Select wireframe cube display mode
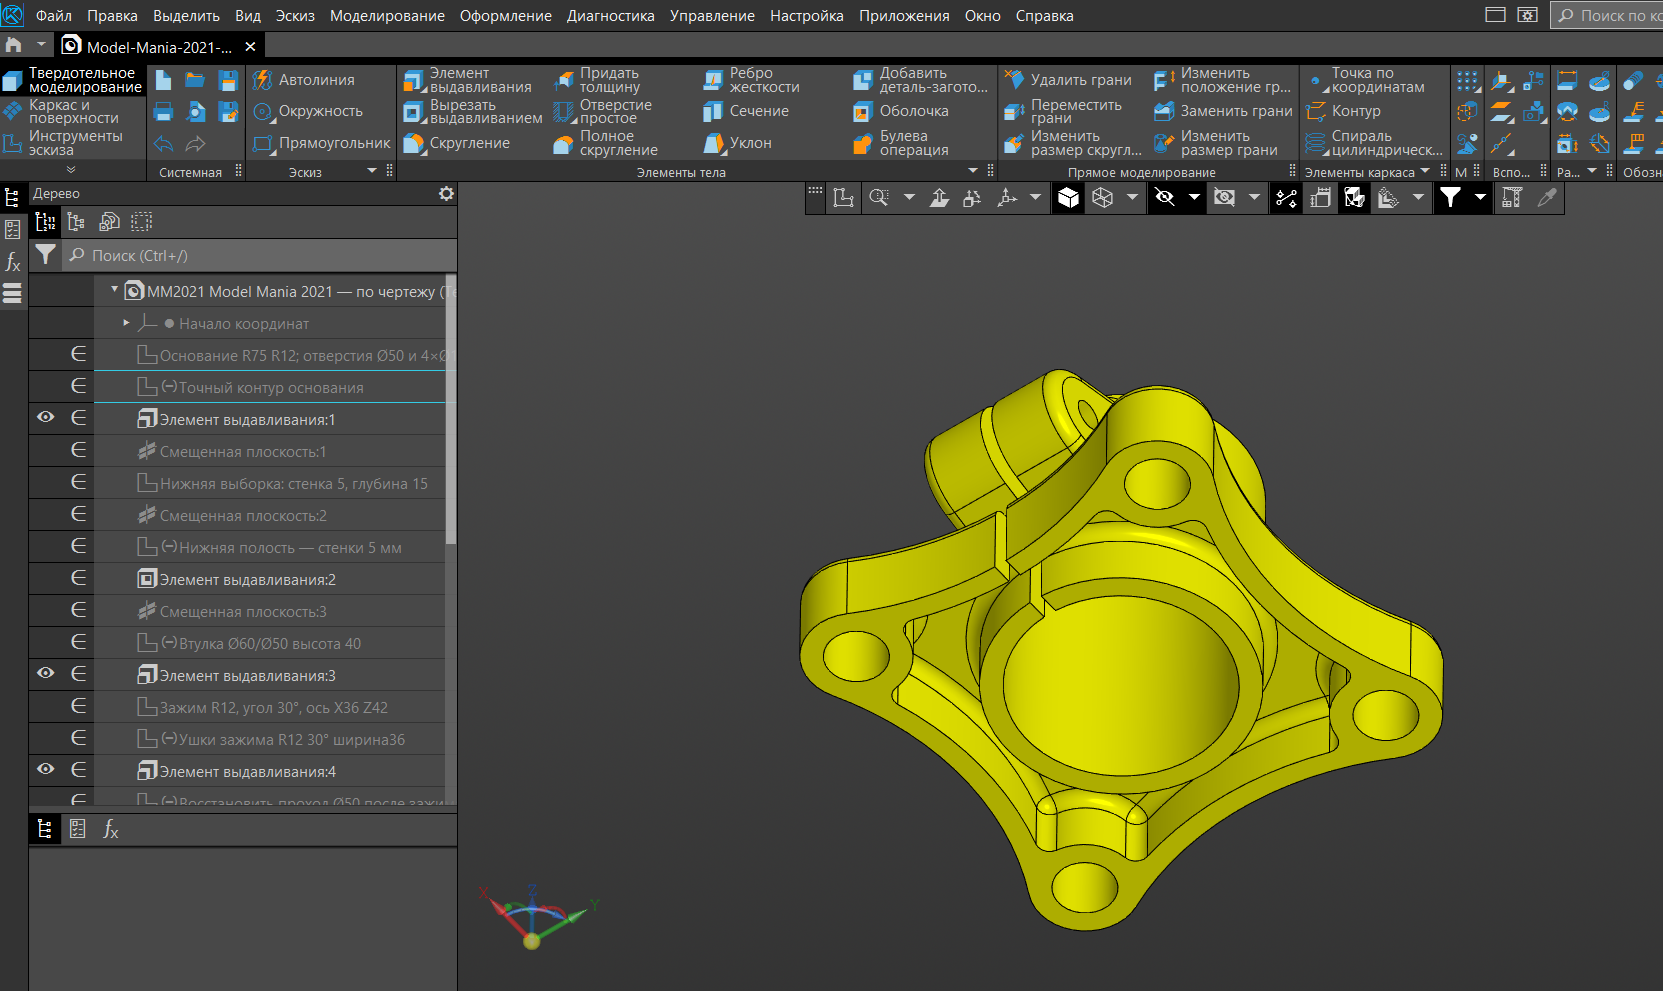Image resolution: width=1663 pixels, height=991 pixels. click(x=1103, y=198)
